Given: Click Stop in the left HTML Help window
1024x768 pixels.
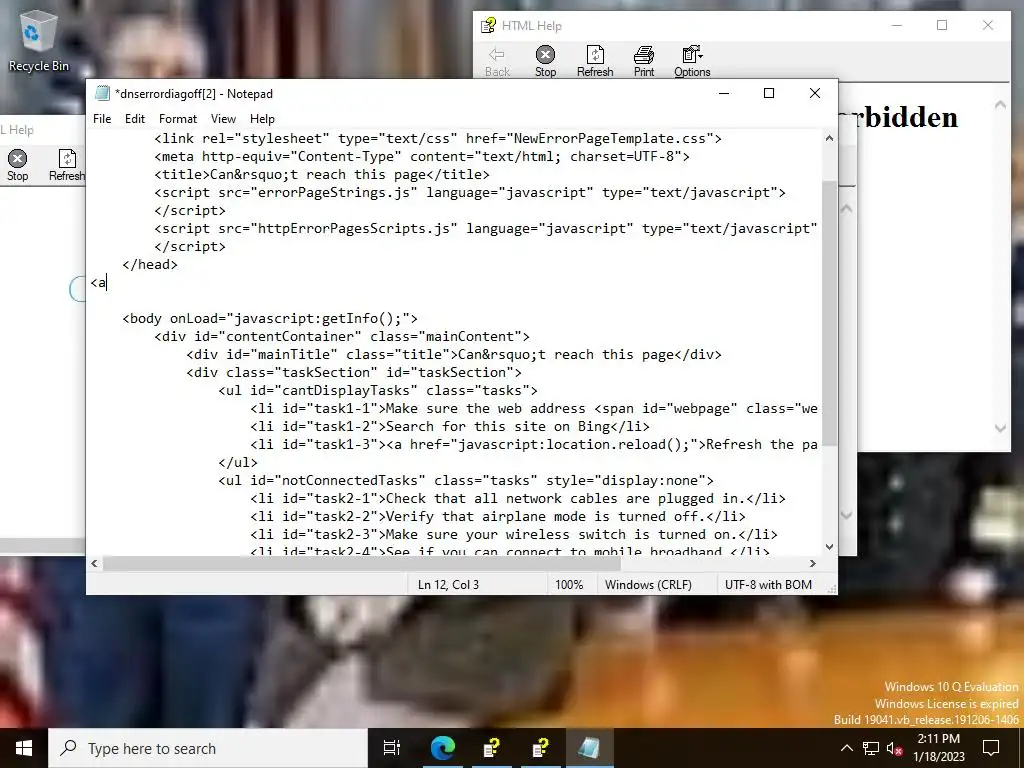Looking at the screenshot, I should click(18, 165).
